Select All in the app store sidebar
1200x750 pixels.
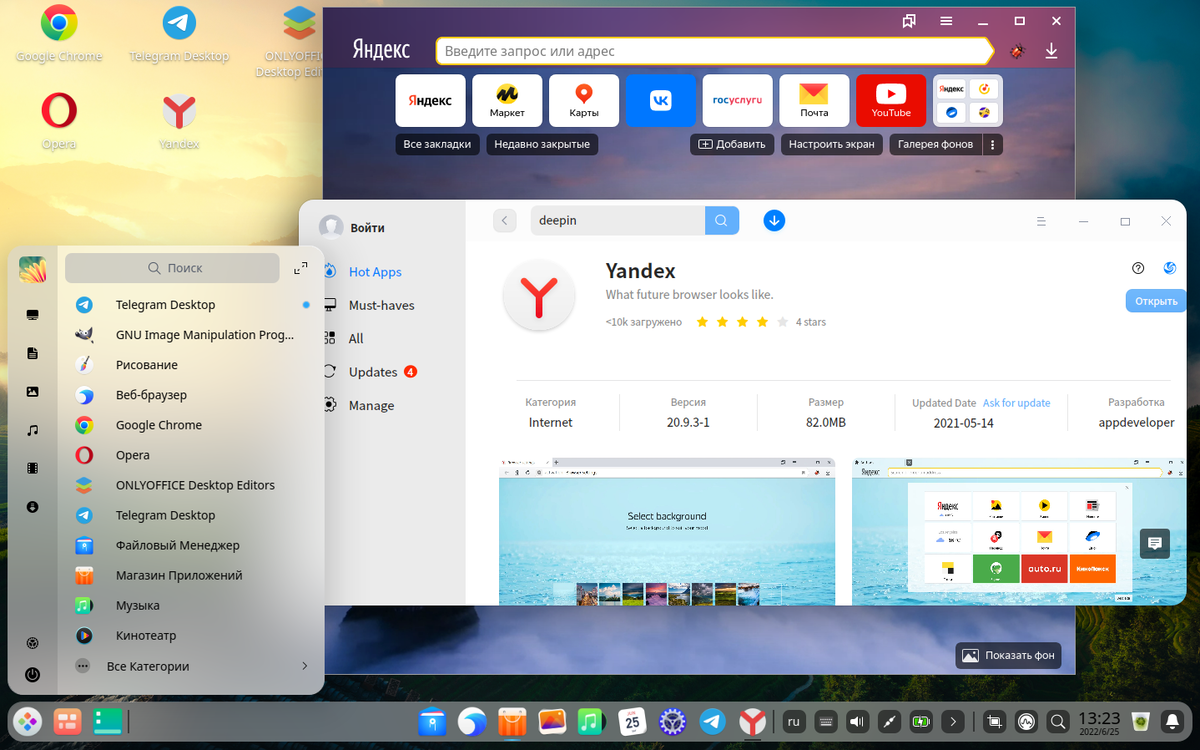355,338
